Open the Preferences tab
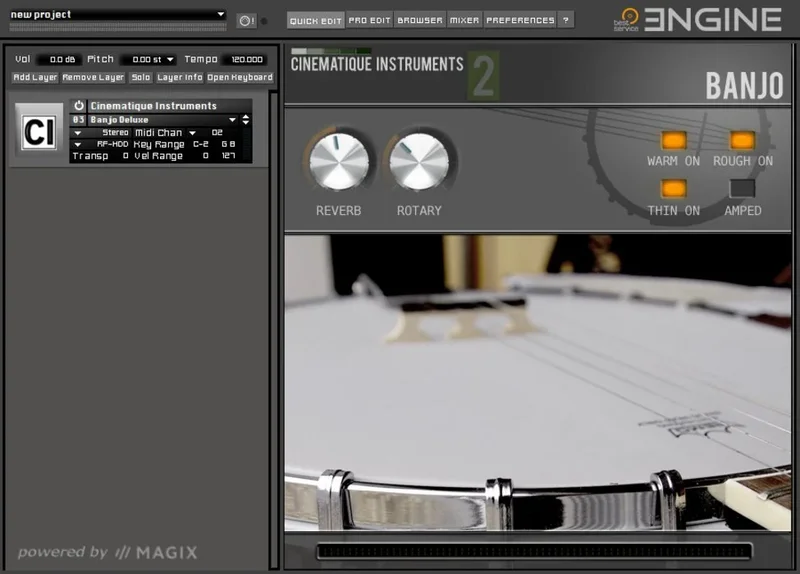The image size is (800, 574). [520, 20]
